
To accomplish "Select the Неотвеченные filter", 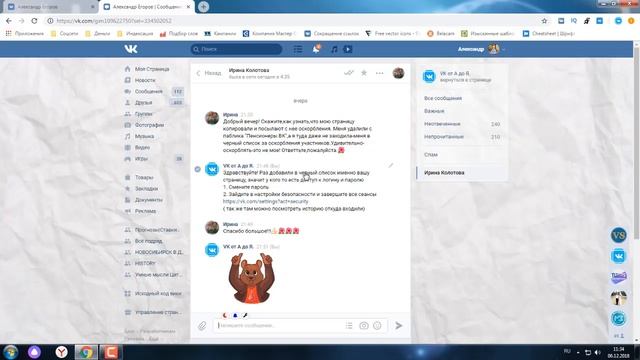I will [462, 124].
